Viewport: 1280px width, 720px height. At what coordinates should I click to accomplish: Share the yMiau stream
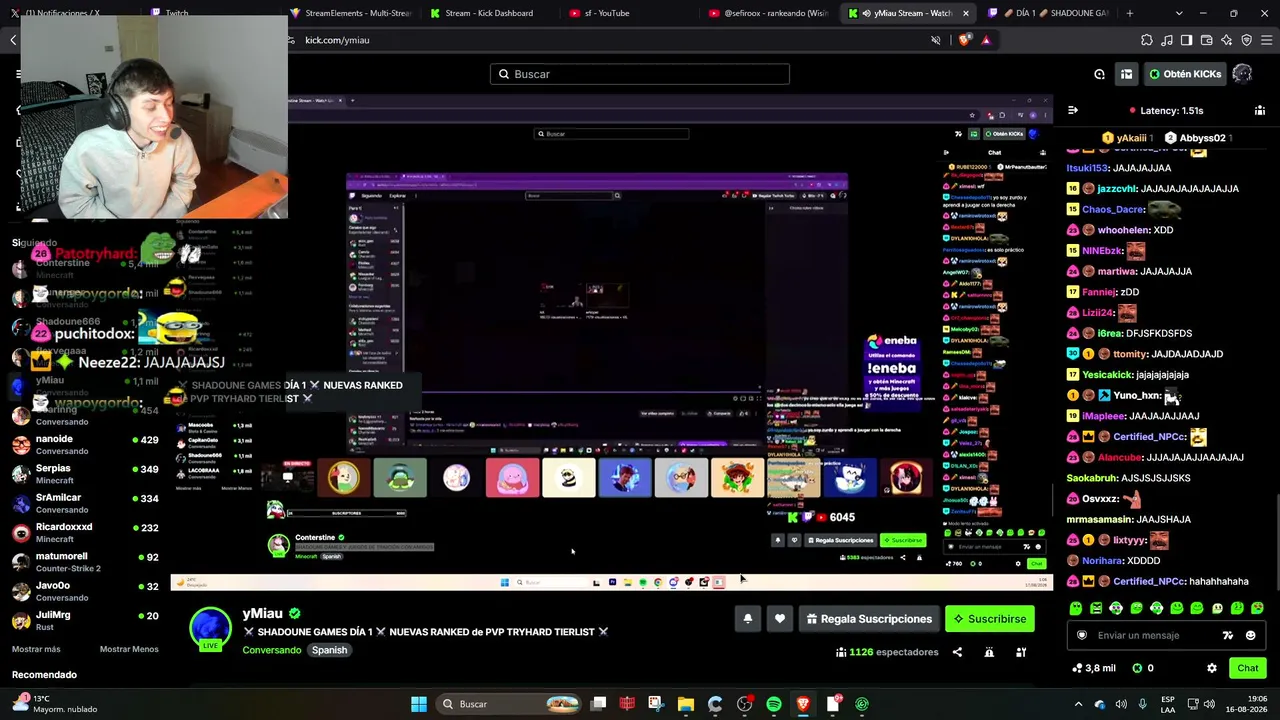(x=957, y=652)
